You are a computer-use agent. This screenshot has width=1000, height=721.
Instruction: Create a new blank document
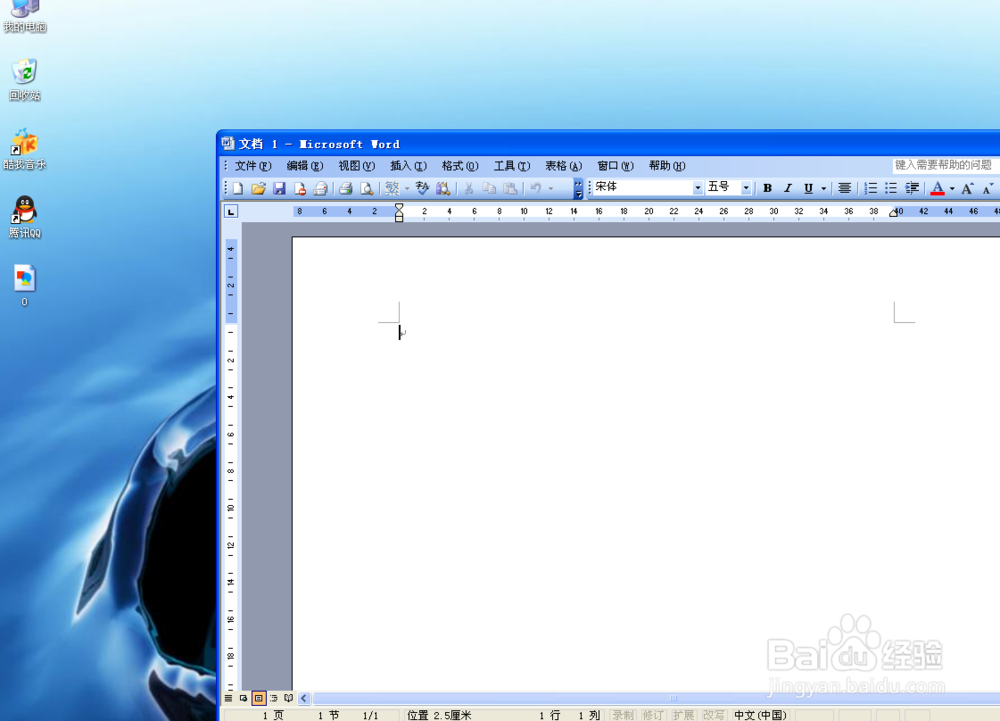238,189
